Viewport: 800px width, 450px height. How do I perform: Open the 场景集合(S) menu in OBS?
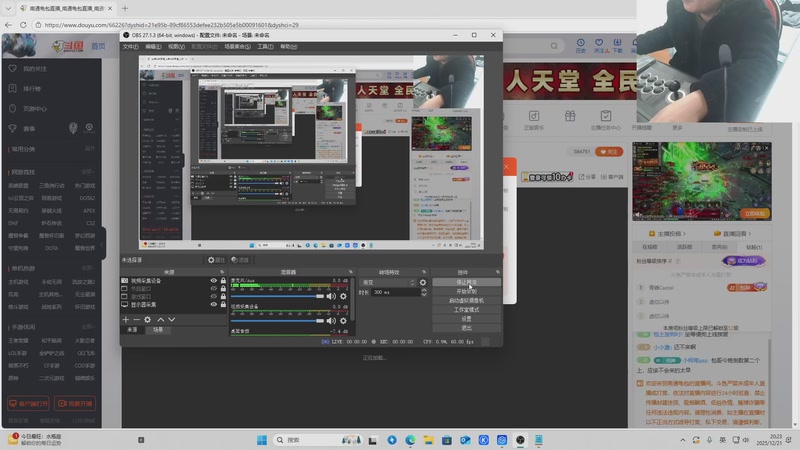(237, 46)
